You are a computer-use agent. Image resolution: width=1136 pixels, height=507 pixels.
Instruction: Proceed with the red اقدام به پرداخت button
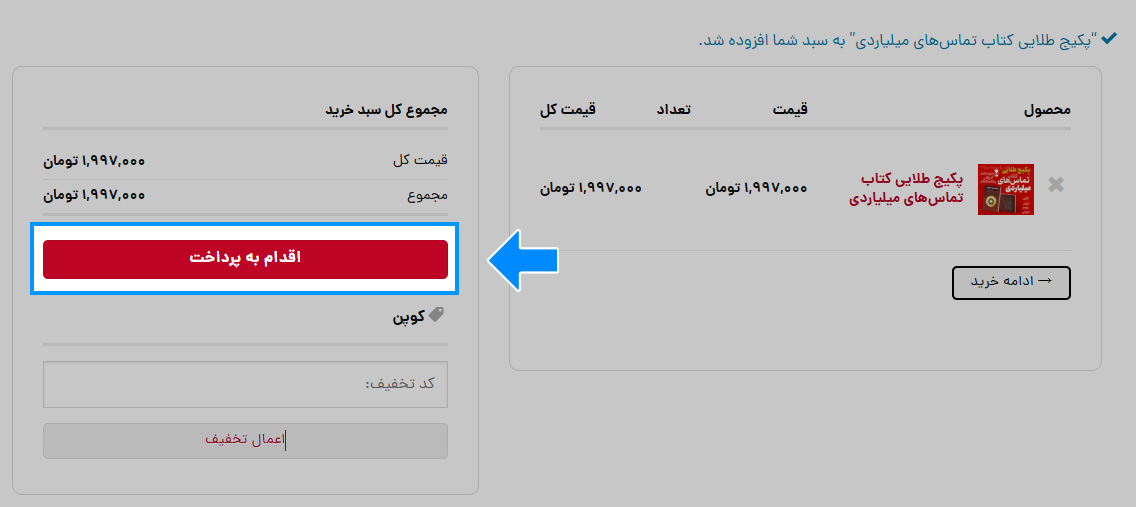(245, 259)
